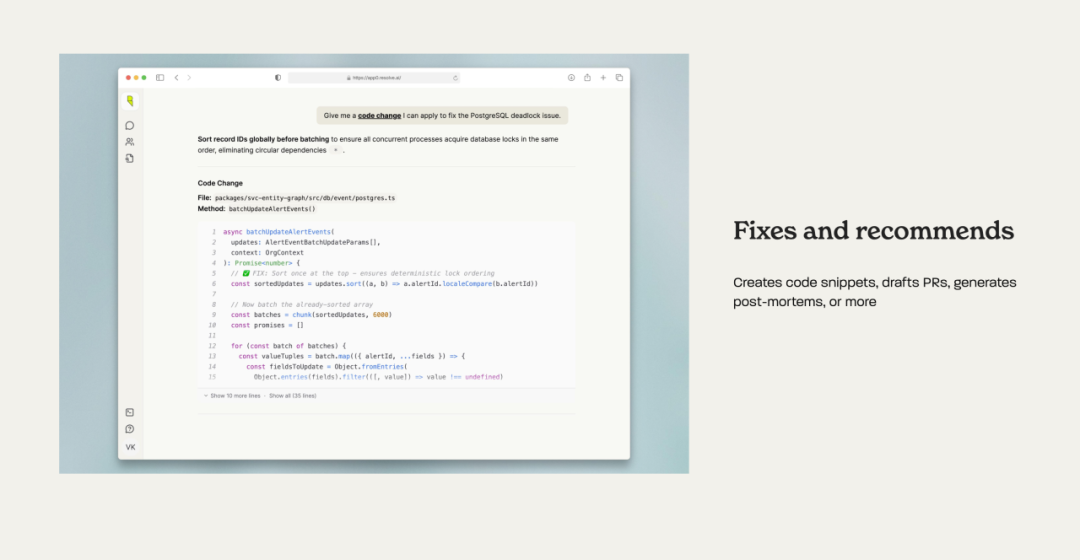Reload the page from the address bar
The image size is (1080, 560).
click(x=456, y=77)
